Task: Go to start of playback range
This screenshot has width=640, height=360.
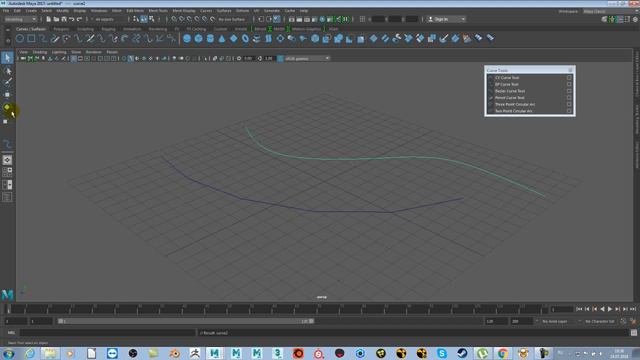Action: pos(579,309)
